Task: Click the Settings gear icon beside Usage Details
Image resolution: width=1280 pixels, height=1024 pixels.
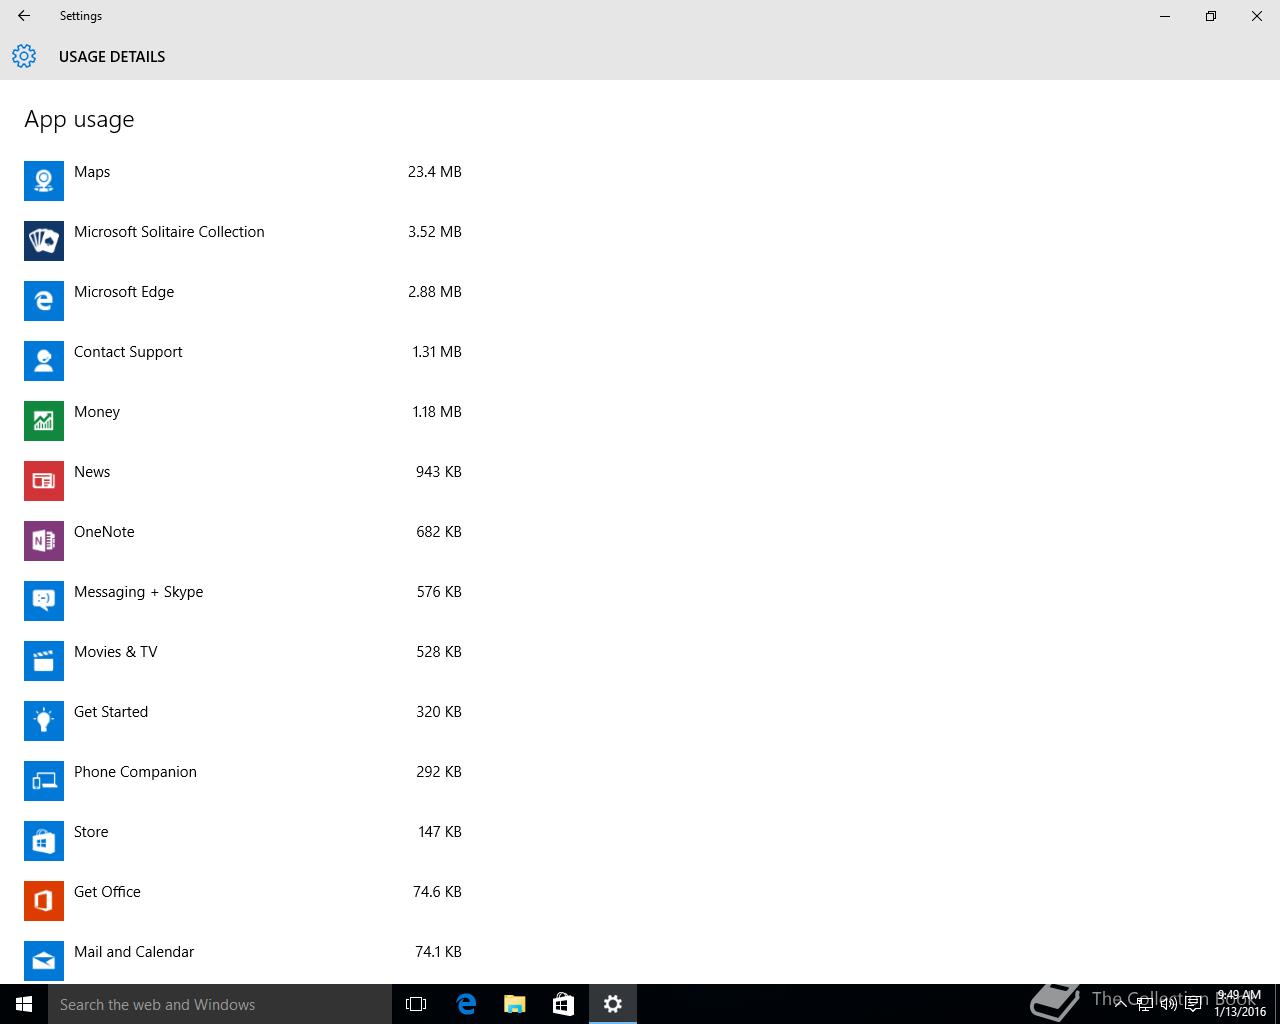Action: tap(24, 56)
